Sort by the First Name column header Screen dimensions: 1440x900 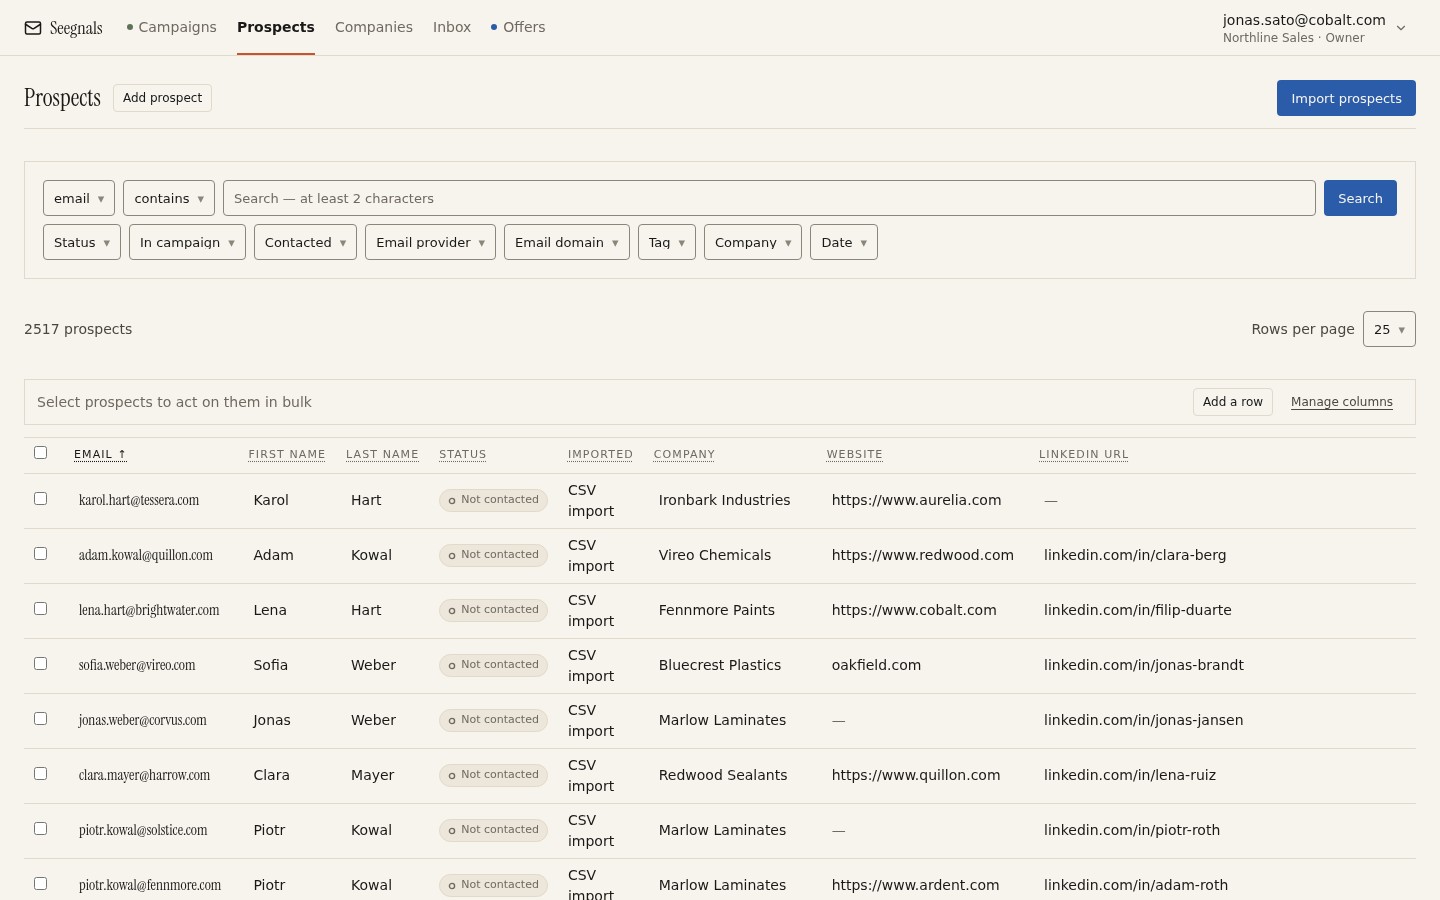[x=287, y=454]
